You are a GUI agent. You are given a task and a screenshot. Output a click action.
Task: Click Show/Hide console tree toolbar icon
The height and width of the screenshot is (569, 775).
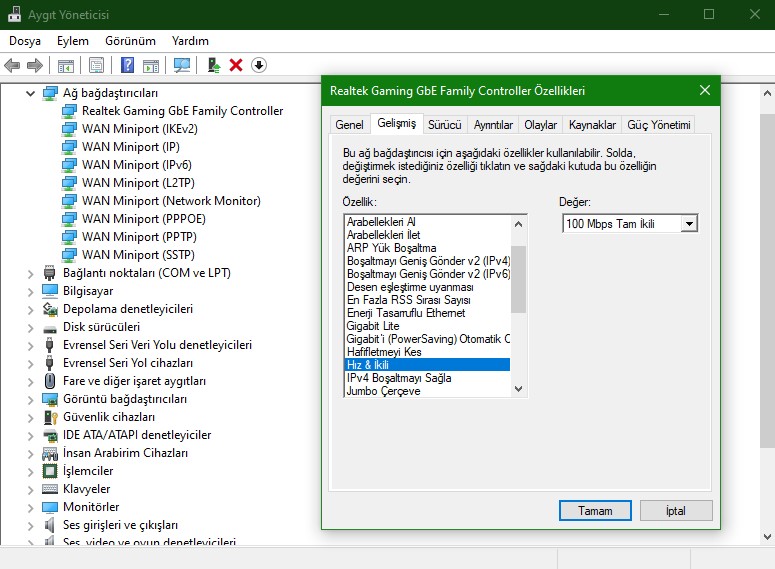click(66, 65)
